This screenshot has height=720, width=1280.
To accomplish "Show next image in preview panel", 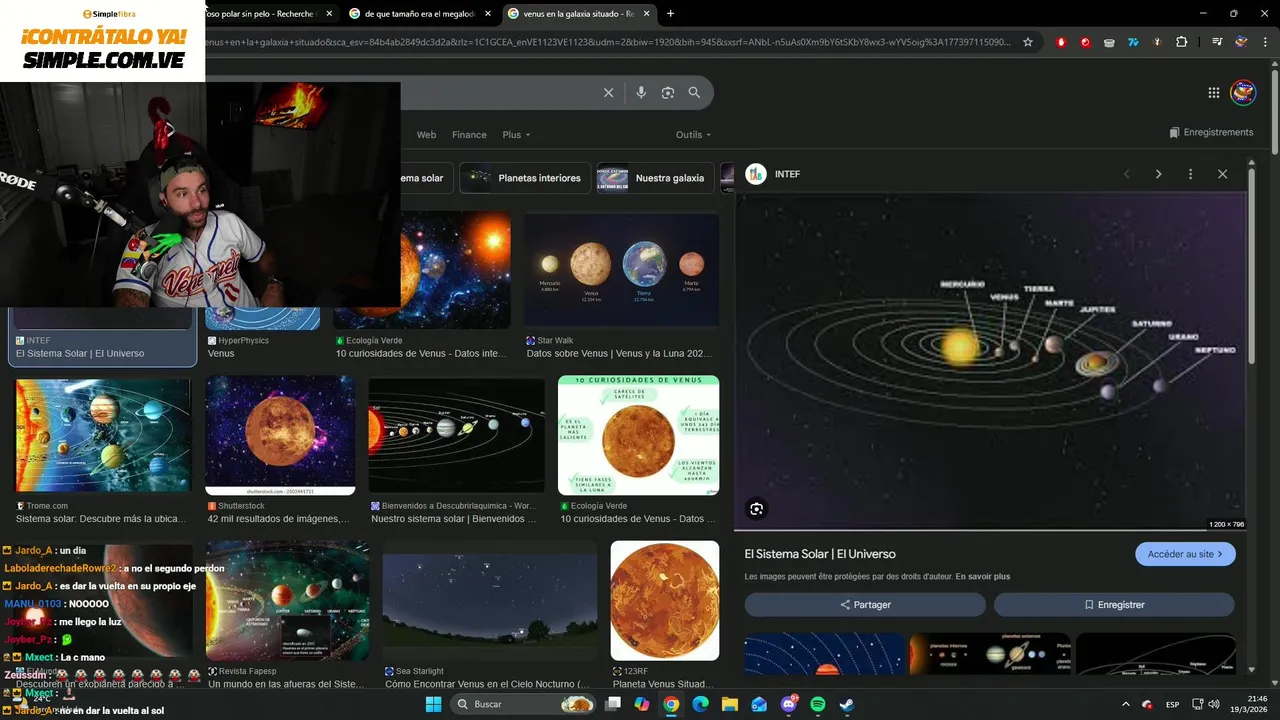I will coord(1158,174).
